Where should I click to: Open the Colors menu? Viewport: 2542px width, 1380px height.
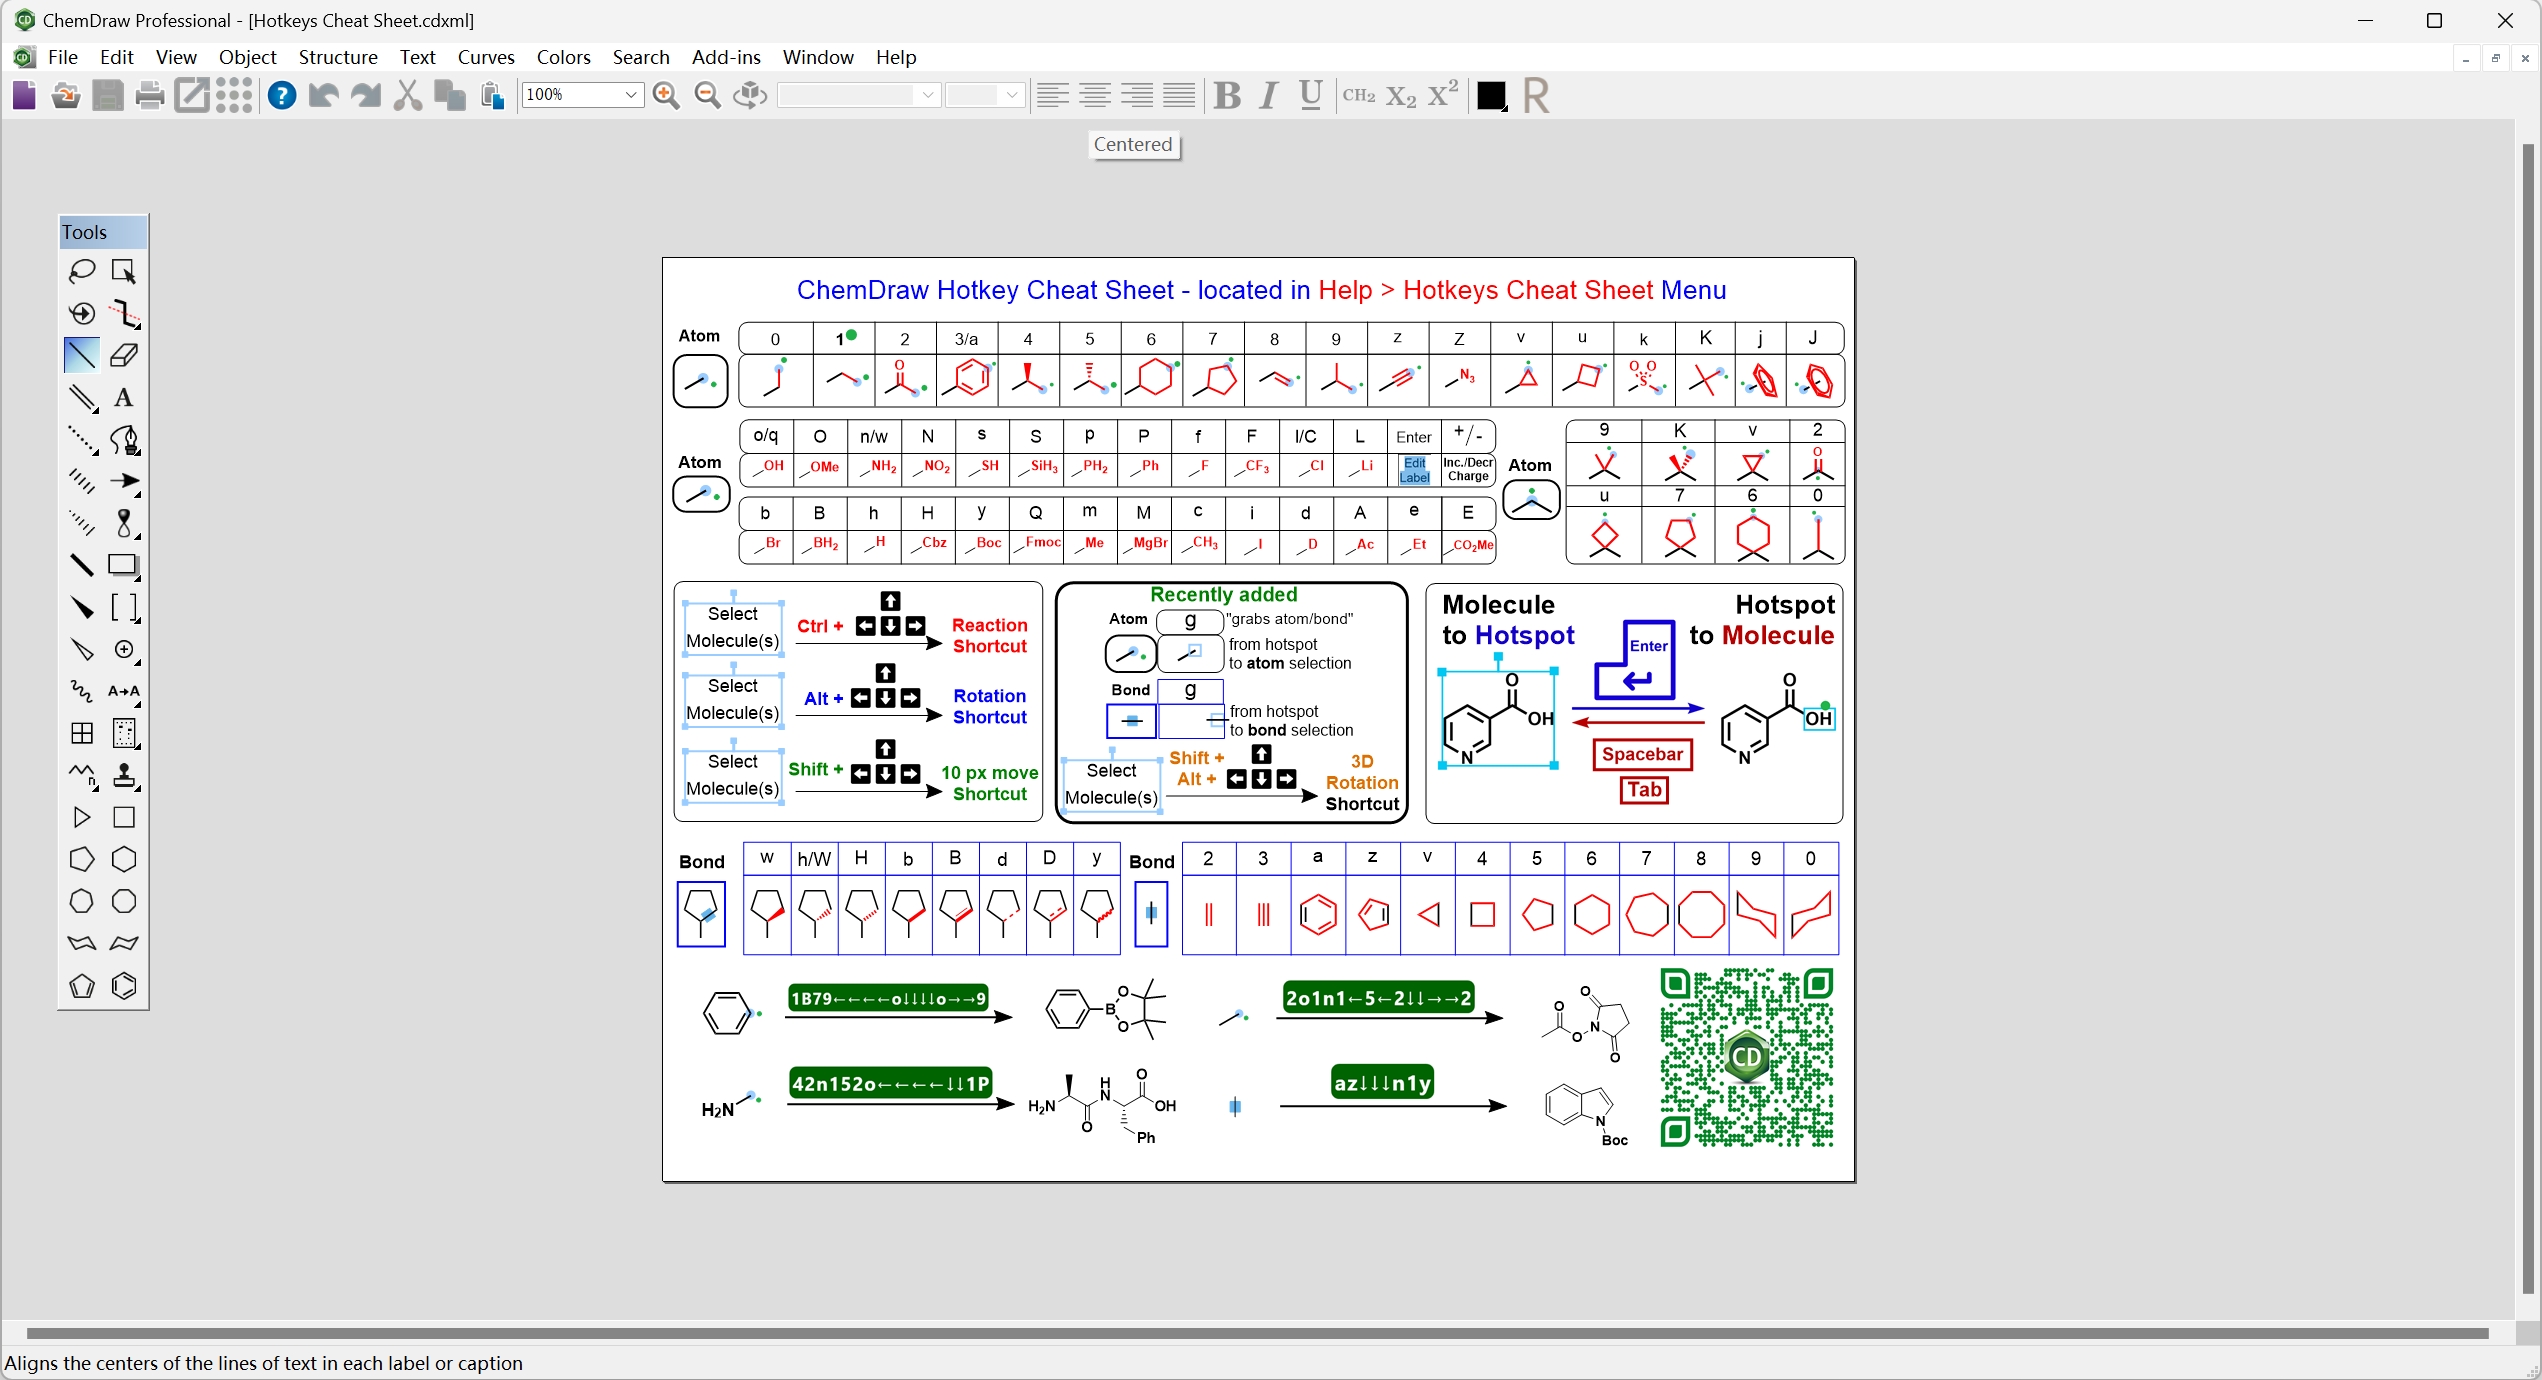[563, 57]
